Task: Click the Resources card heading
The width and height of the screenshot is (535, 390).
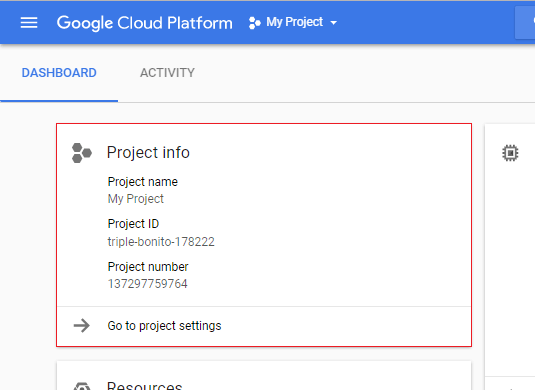Action: pos(145,386)
